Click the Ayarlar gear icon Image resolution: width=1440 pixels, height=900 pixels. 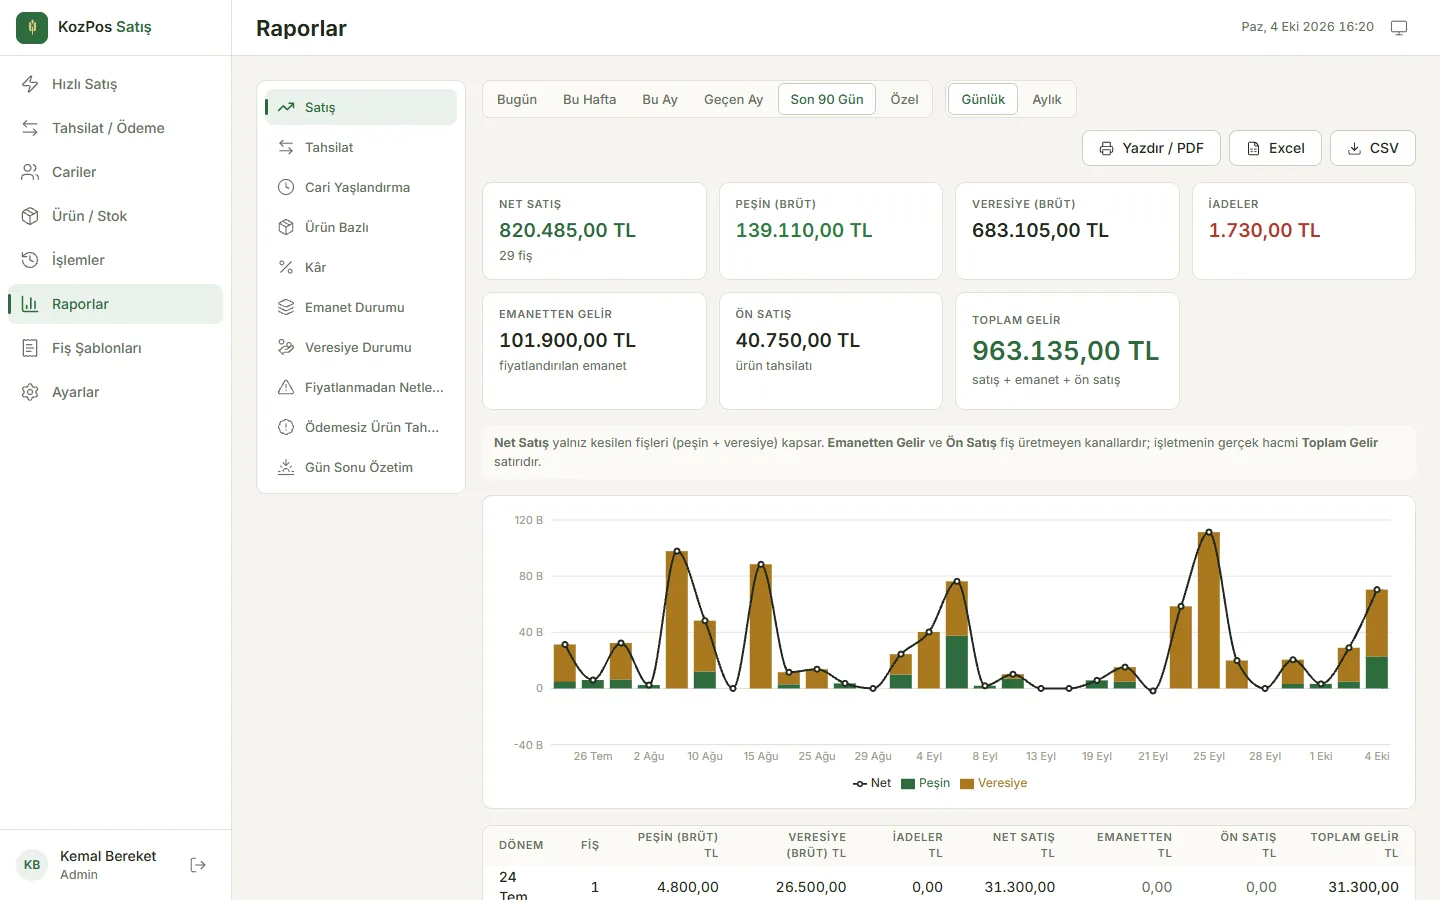(30, 392)
